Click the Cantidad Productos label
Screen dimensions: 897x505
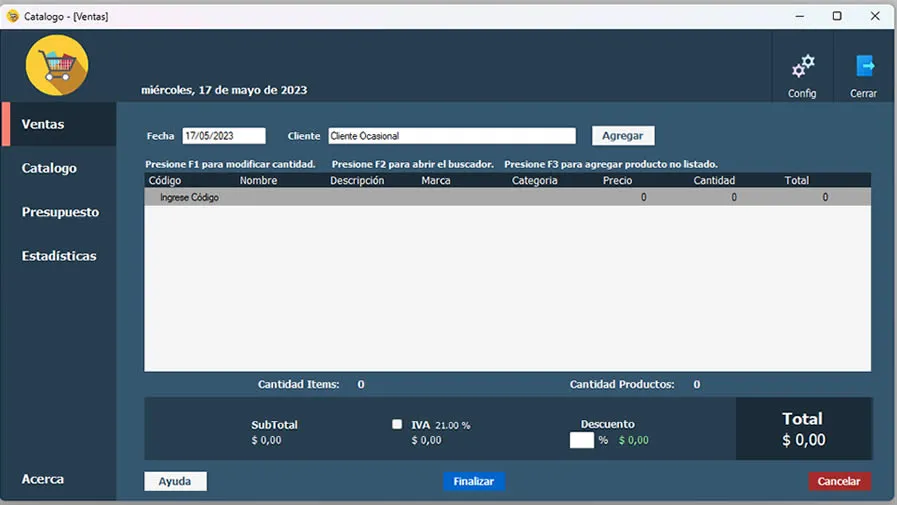[x=621, y=384]
